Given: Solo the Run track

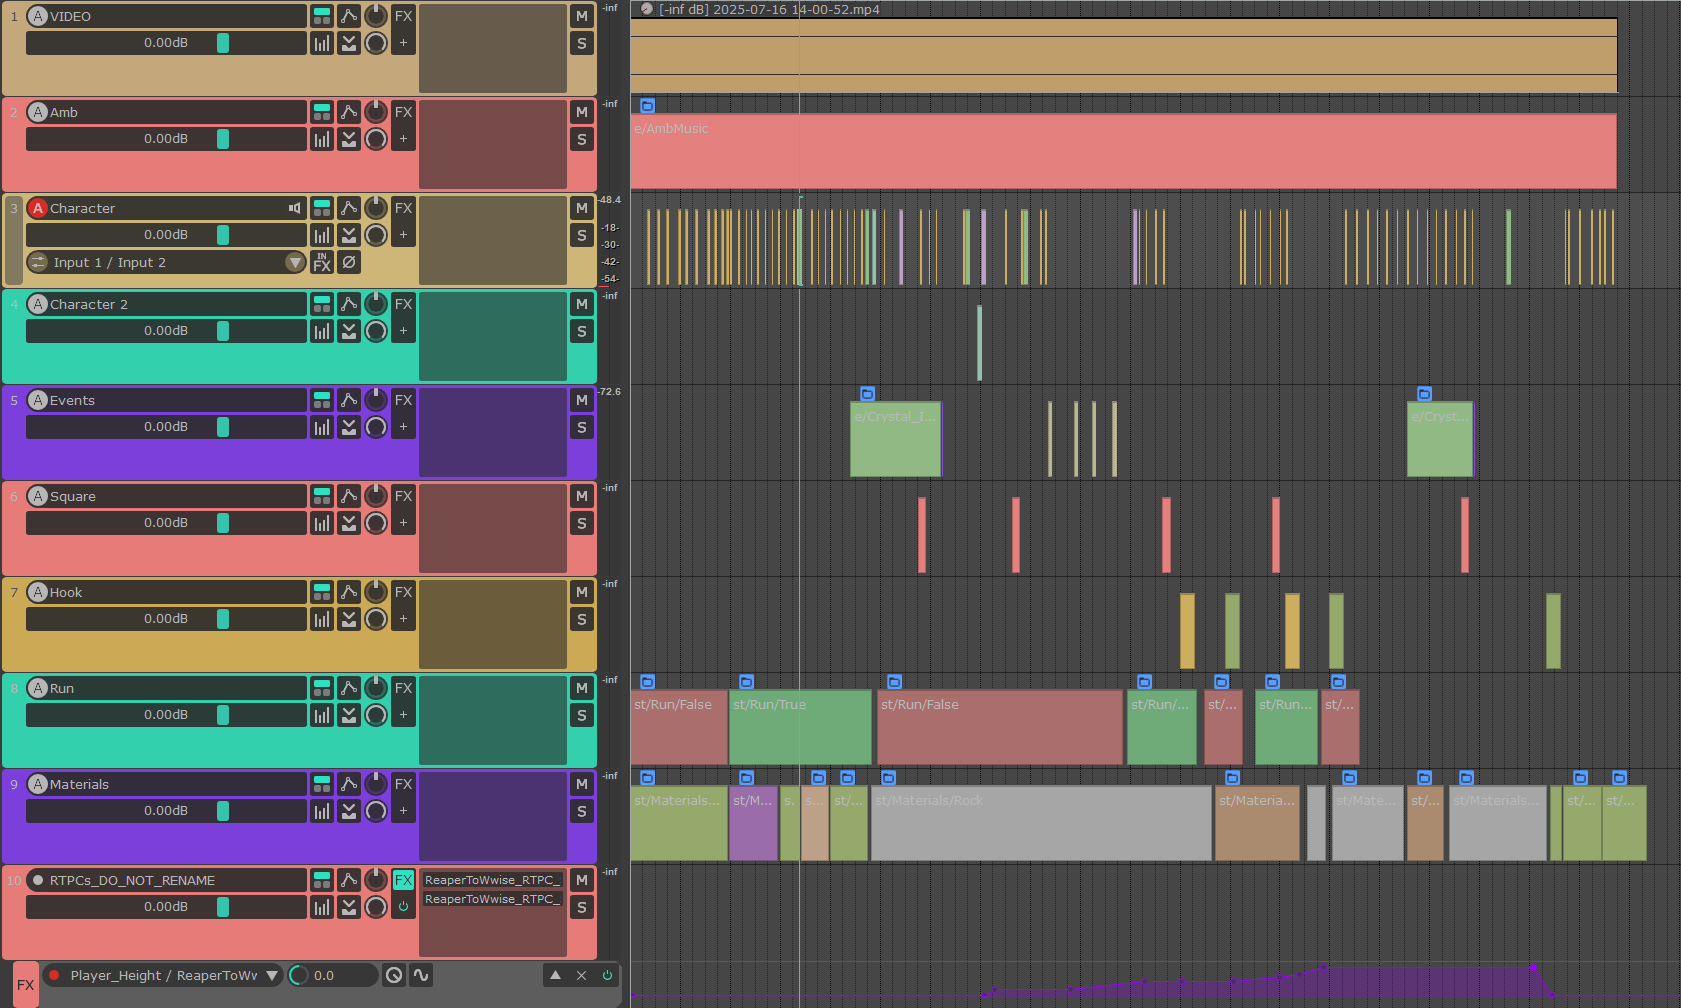Looking at the screenshot, I should (581, 715).
